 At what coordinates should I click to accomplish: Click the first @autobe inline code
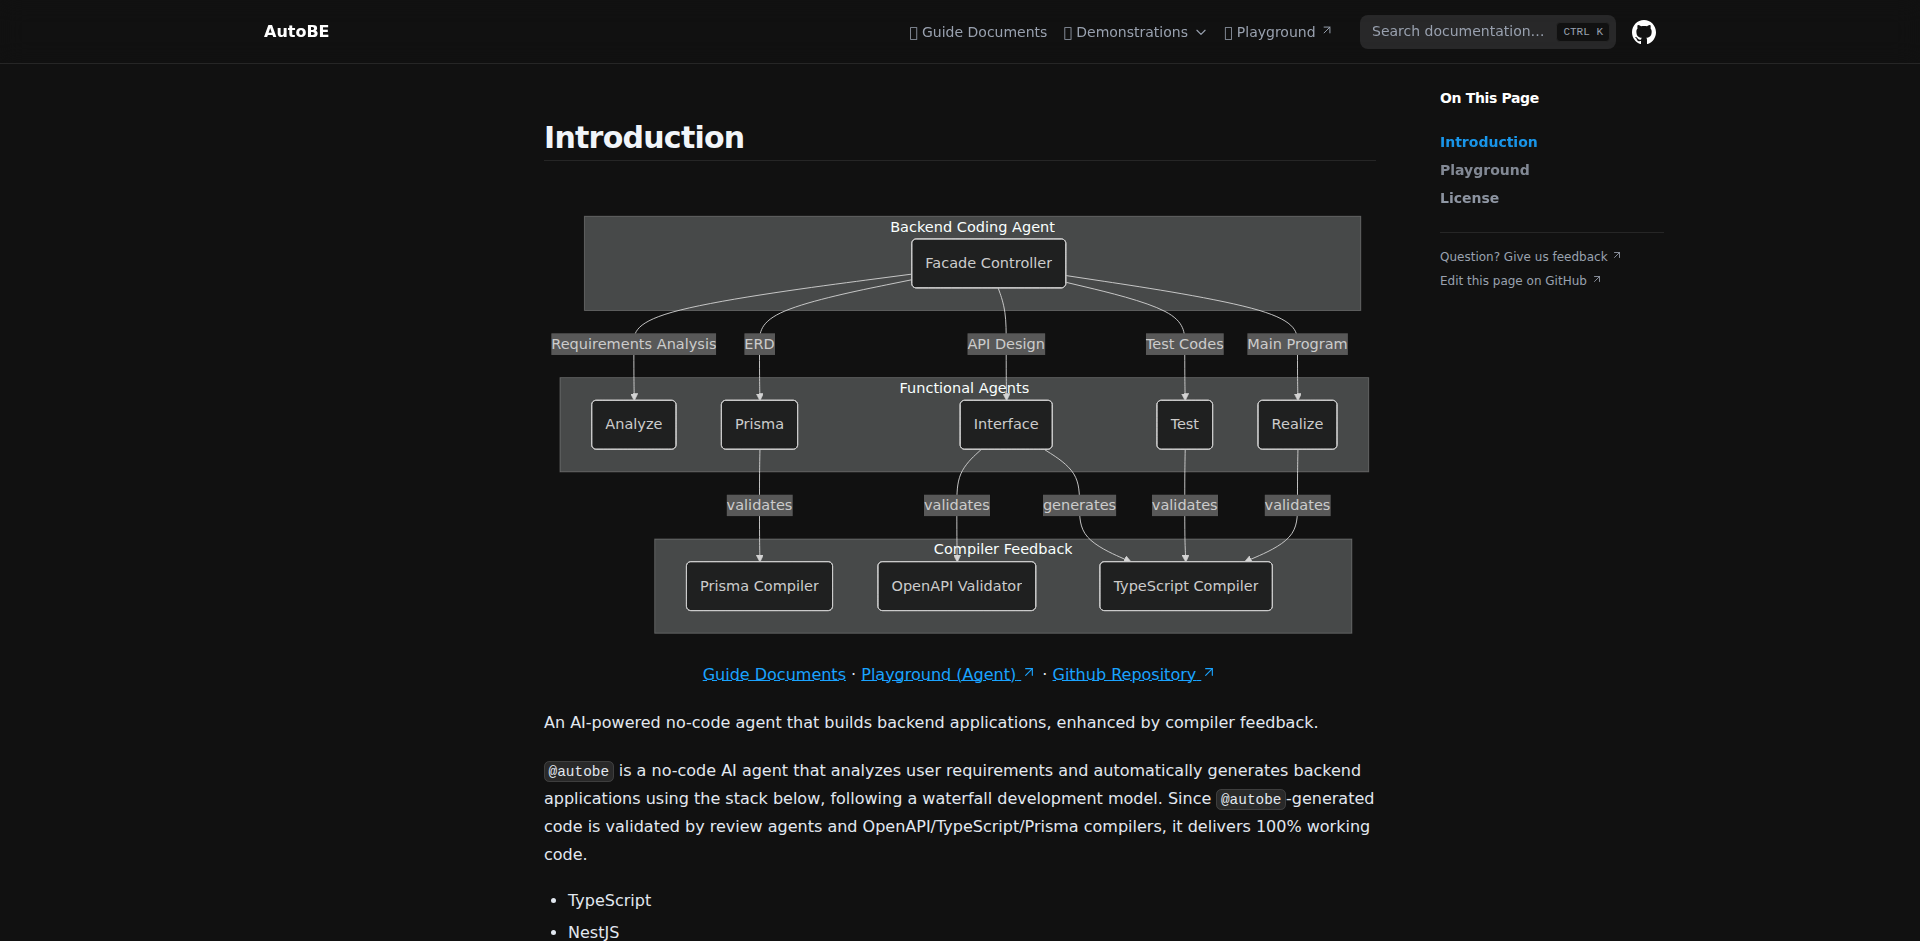coord(578,771)
